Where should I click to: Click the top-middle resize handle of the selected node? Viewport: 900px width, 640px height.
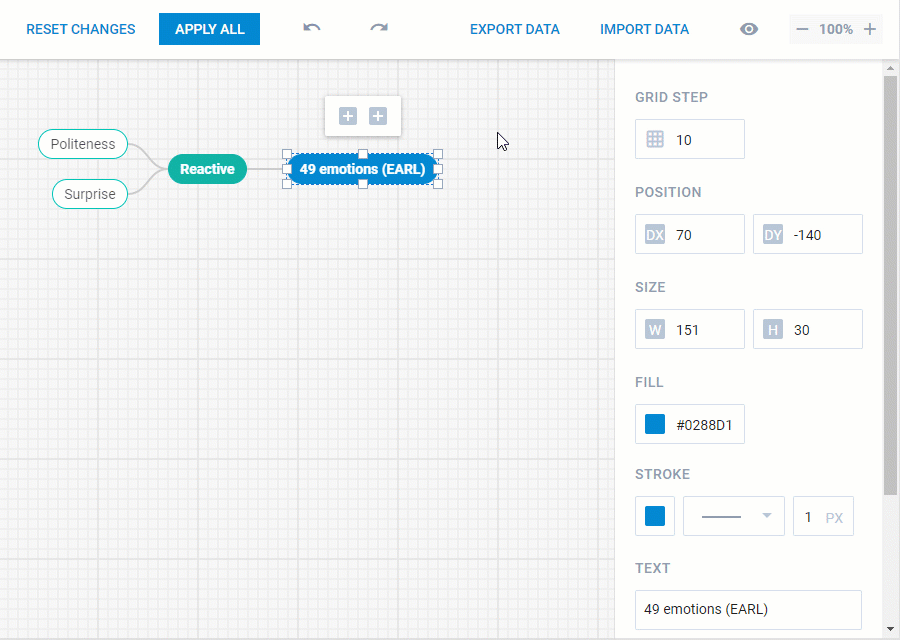363,154
